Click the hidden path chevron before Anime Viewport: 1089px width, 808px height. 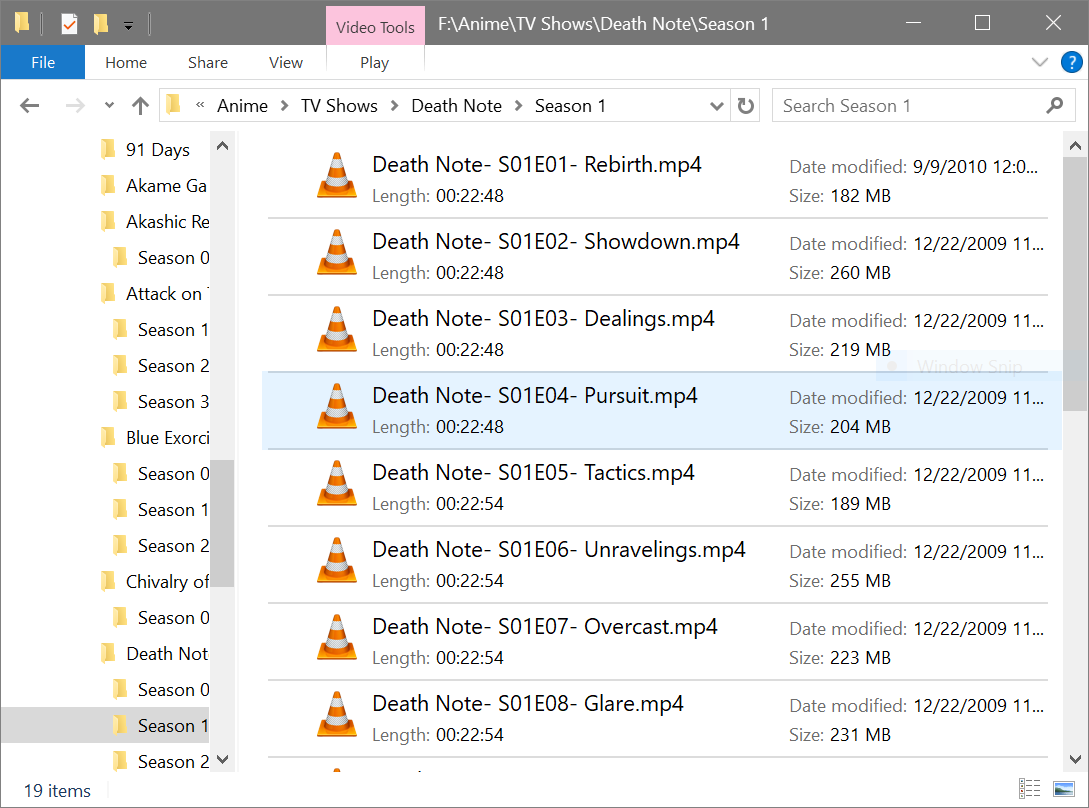pyautogui.click(x=200, y=105)
